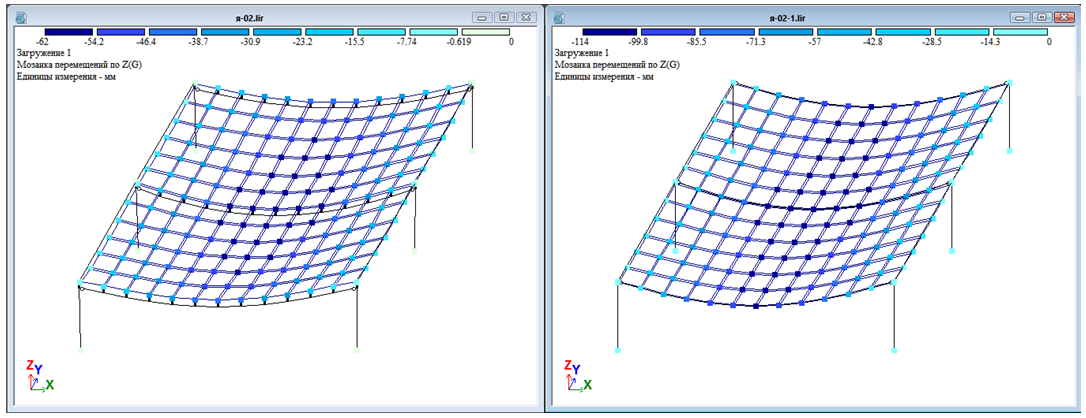Click the legend value -38.7
The height and width of the screenshot is (418, 1086).
[199, 42]
